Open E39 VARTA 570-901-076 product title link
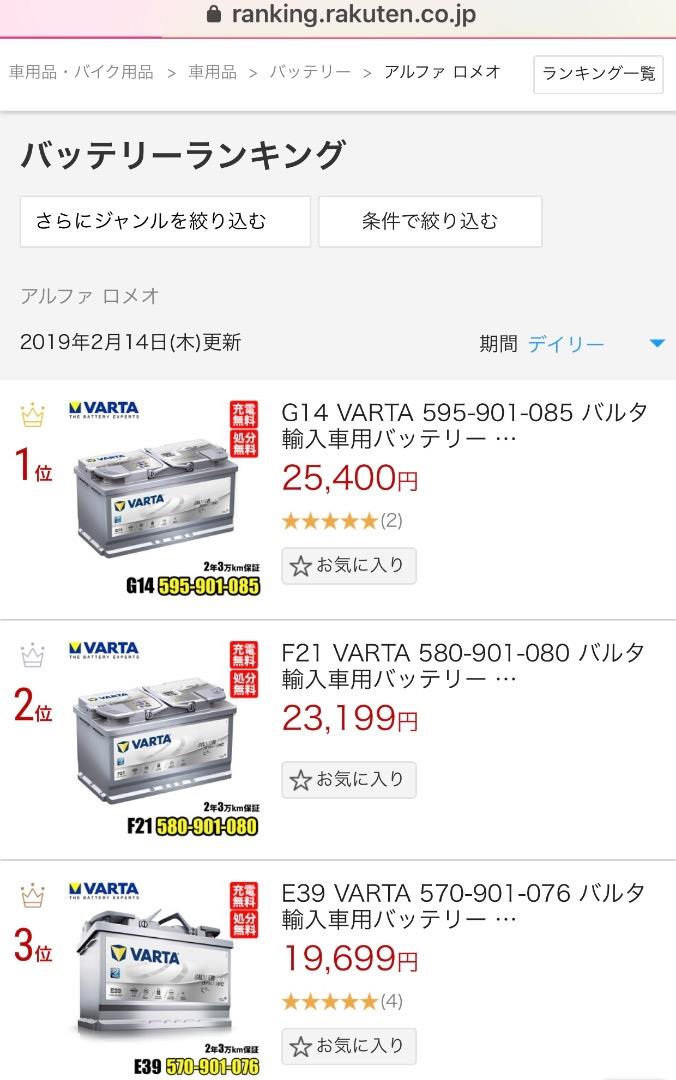Viewport: 676px width, 1080px height. [x=464, y=906]
